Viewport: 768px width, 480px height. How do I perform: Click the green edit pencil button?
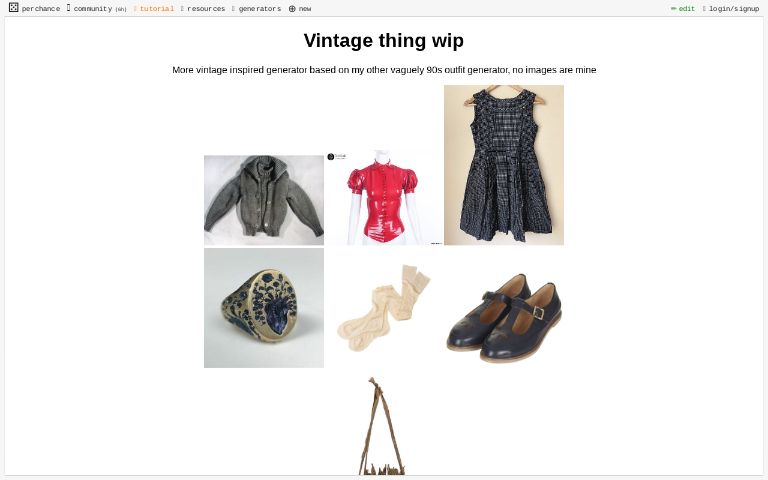[683, 9]
